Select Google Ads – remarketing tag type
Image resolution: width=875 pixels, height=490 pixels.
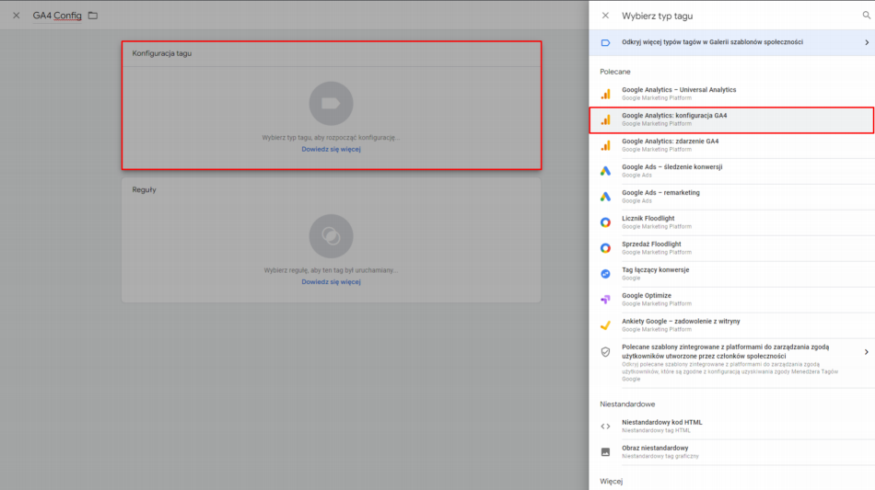pos(660,196)
